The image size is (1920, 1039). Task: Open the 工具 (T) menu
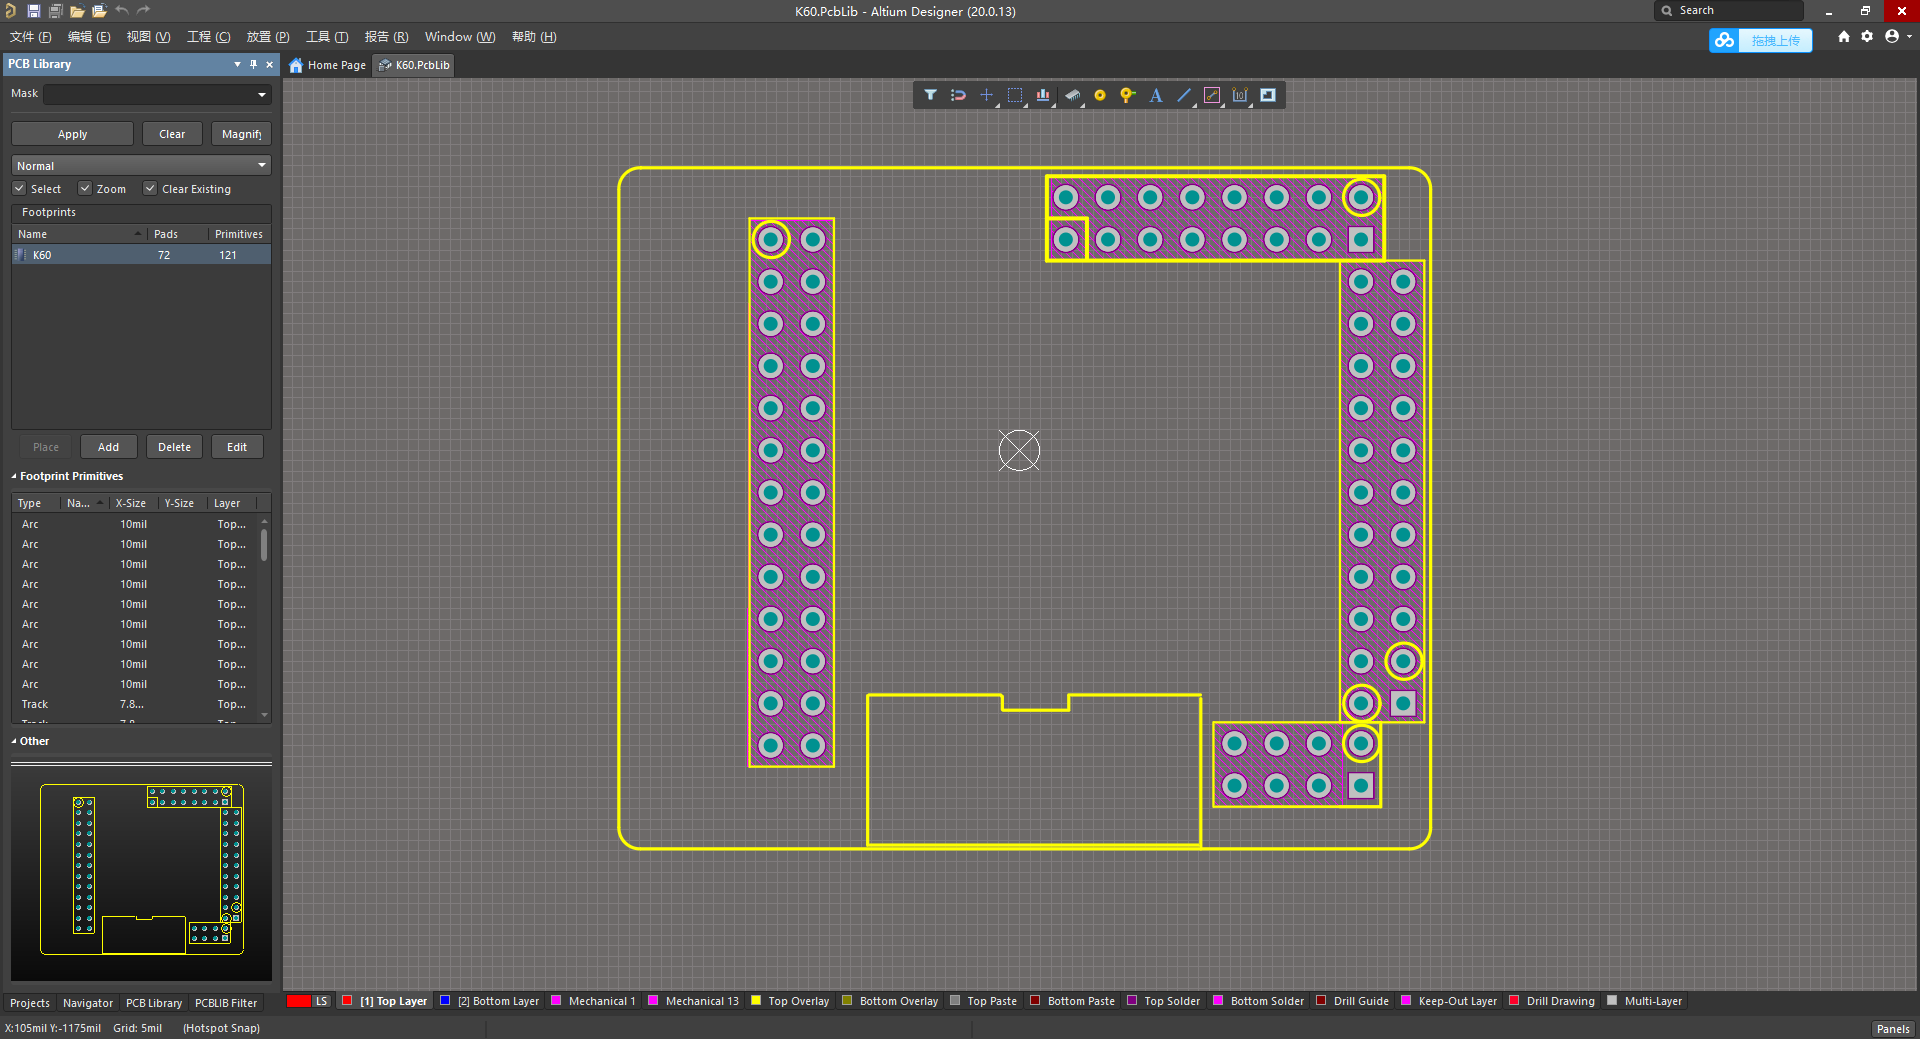point(327,37)
